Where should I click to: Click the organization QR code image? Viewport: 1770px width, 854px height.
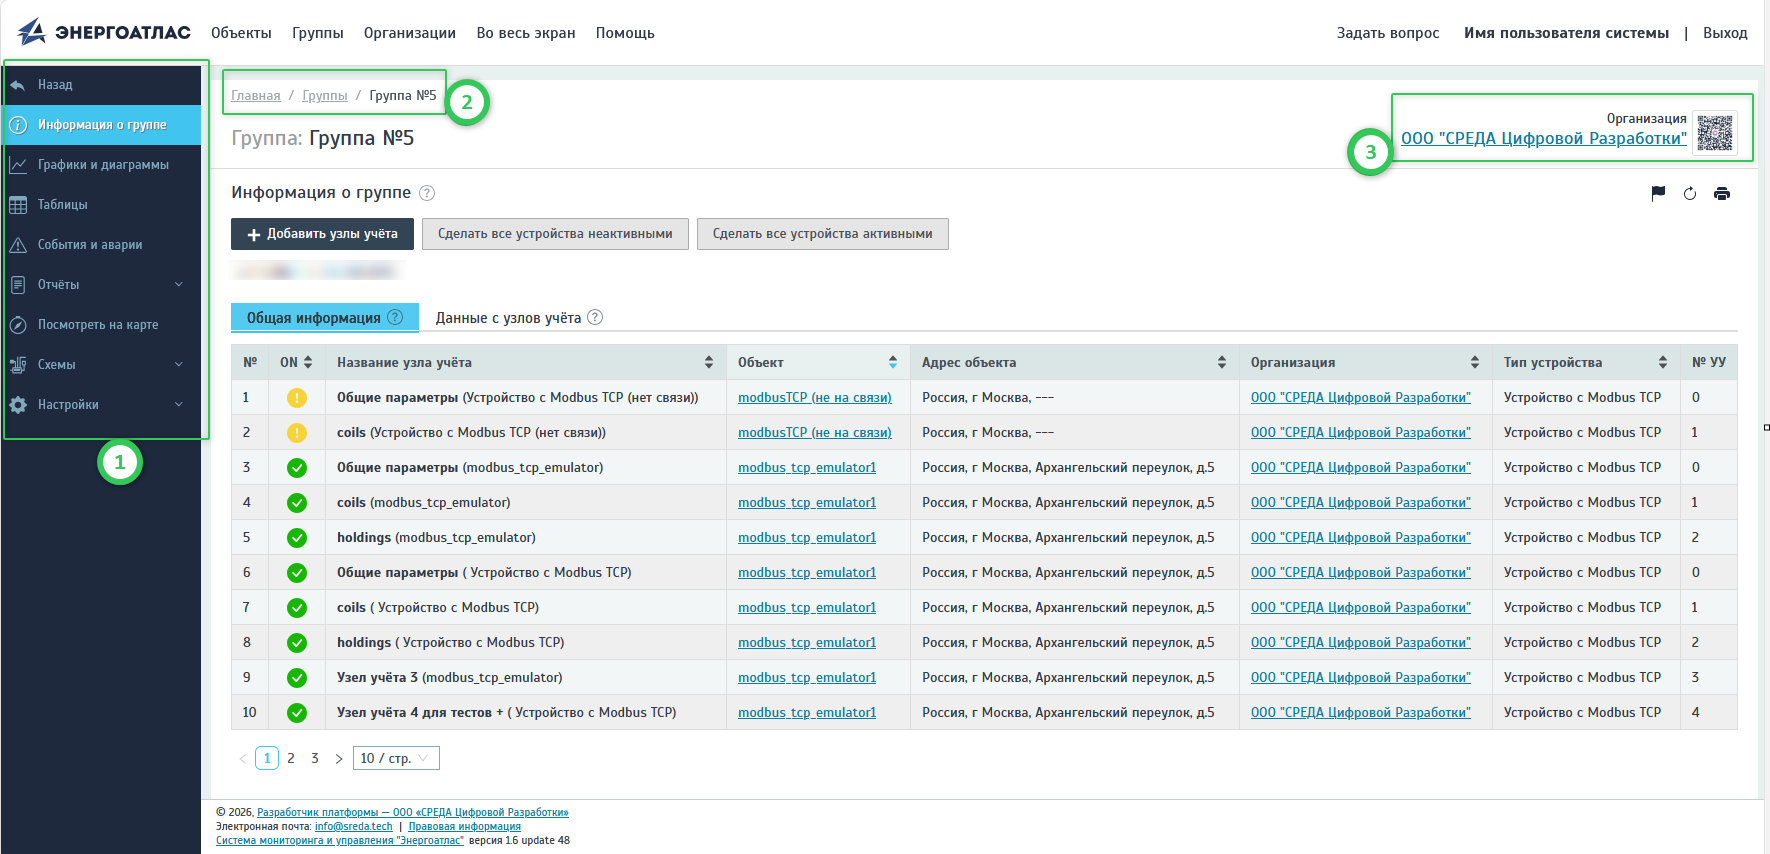point(1715,133)
